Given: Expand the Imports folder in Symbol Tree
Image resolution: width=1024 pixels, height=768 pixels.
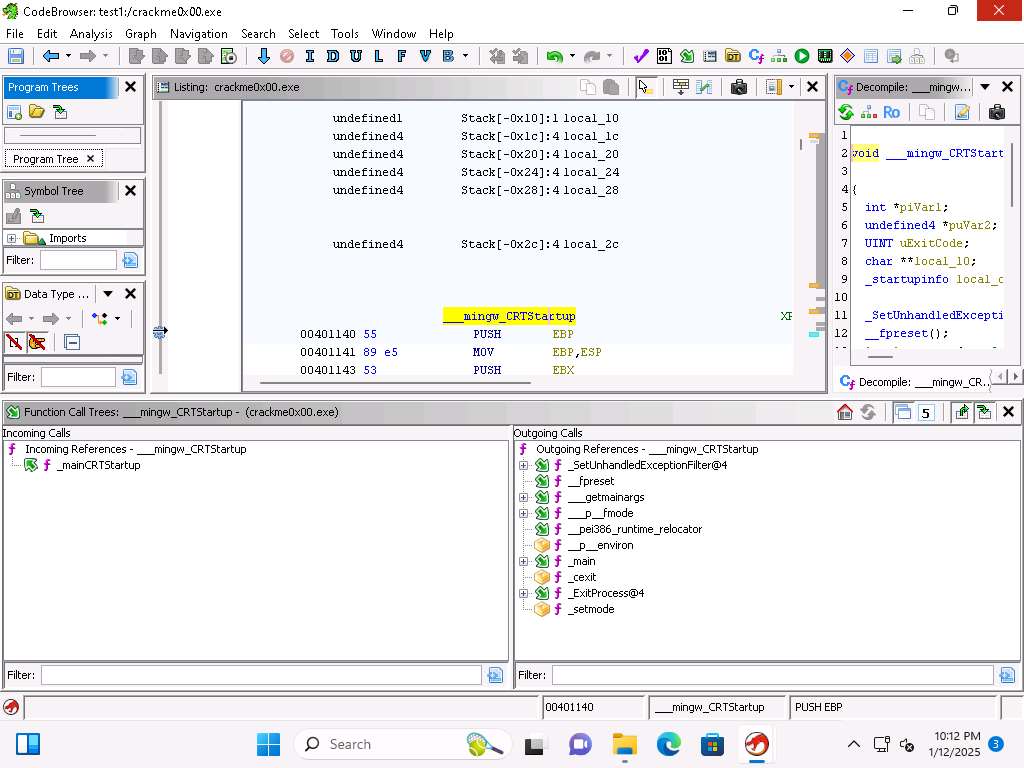Looking at the screenshot, I should [11, 238].
